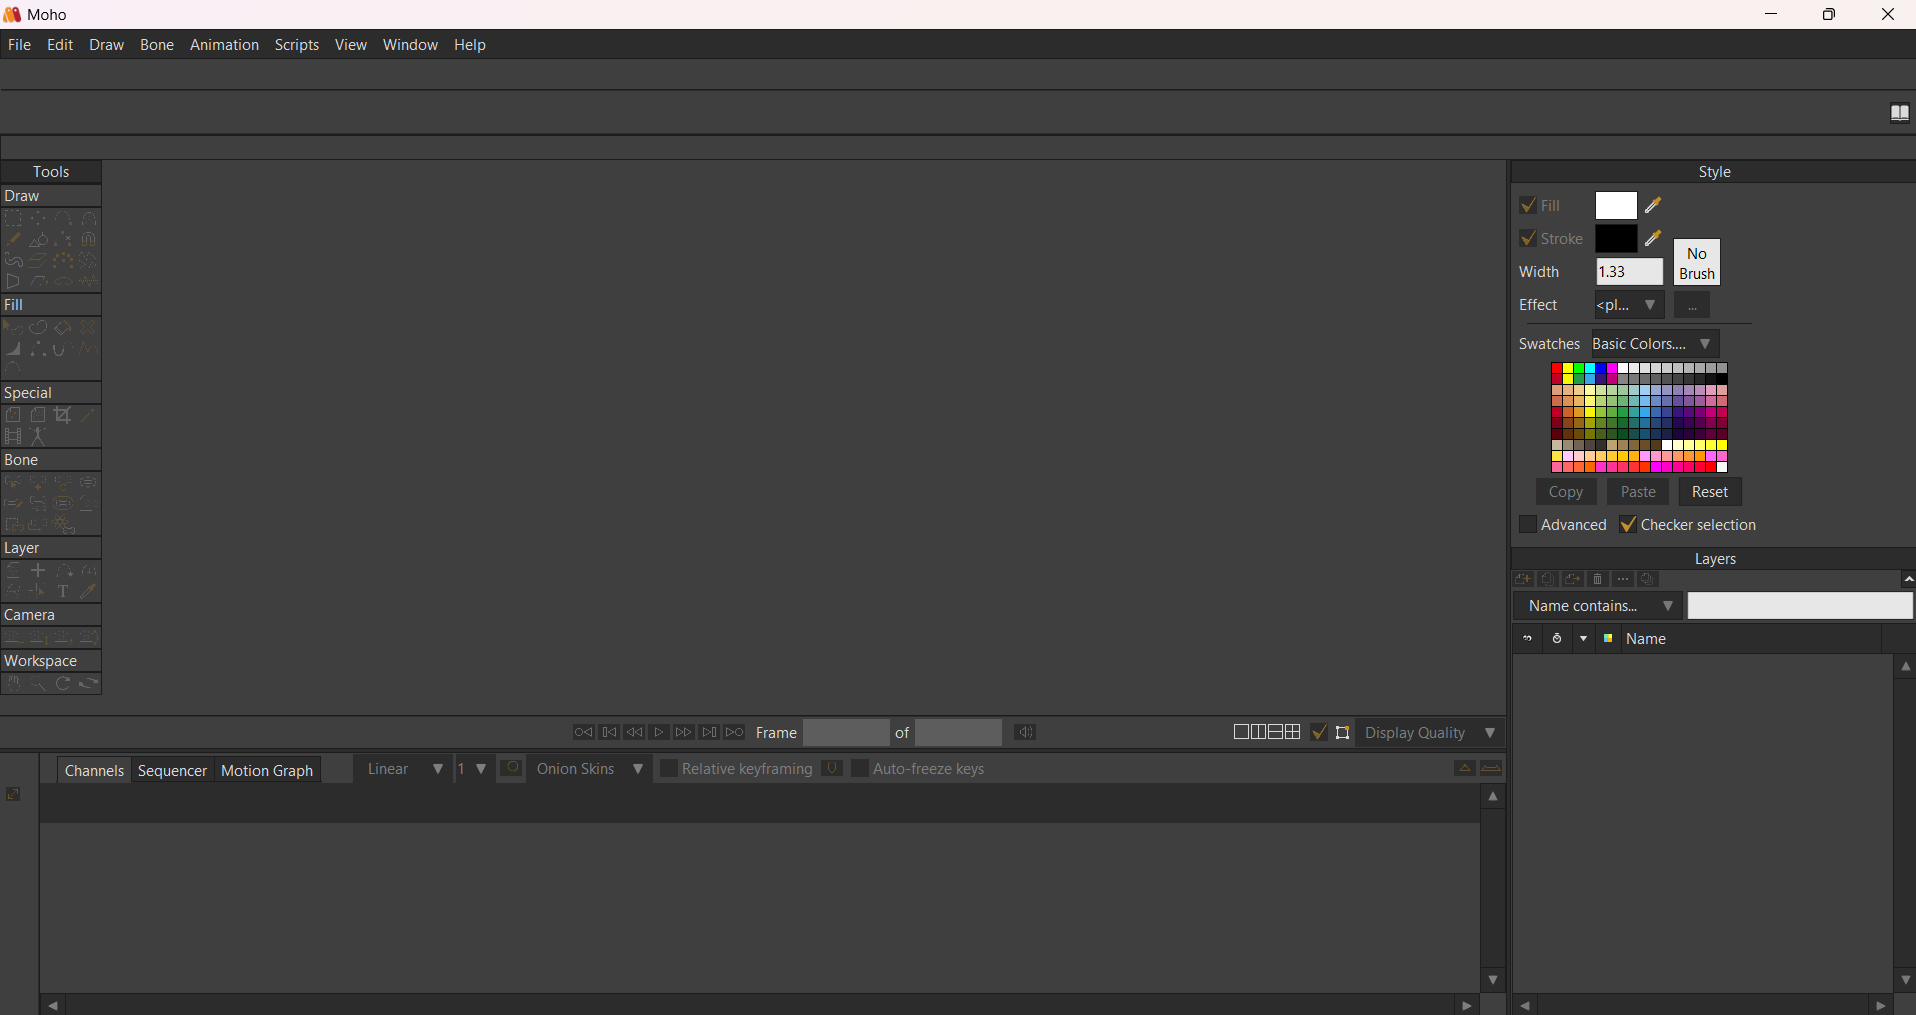Click the Delete Layer trash icon
Screen dimensions: 1916x1015
pyautogui.click(x=1597, y=580)
